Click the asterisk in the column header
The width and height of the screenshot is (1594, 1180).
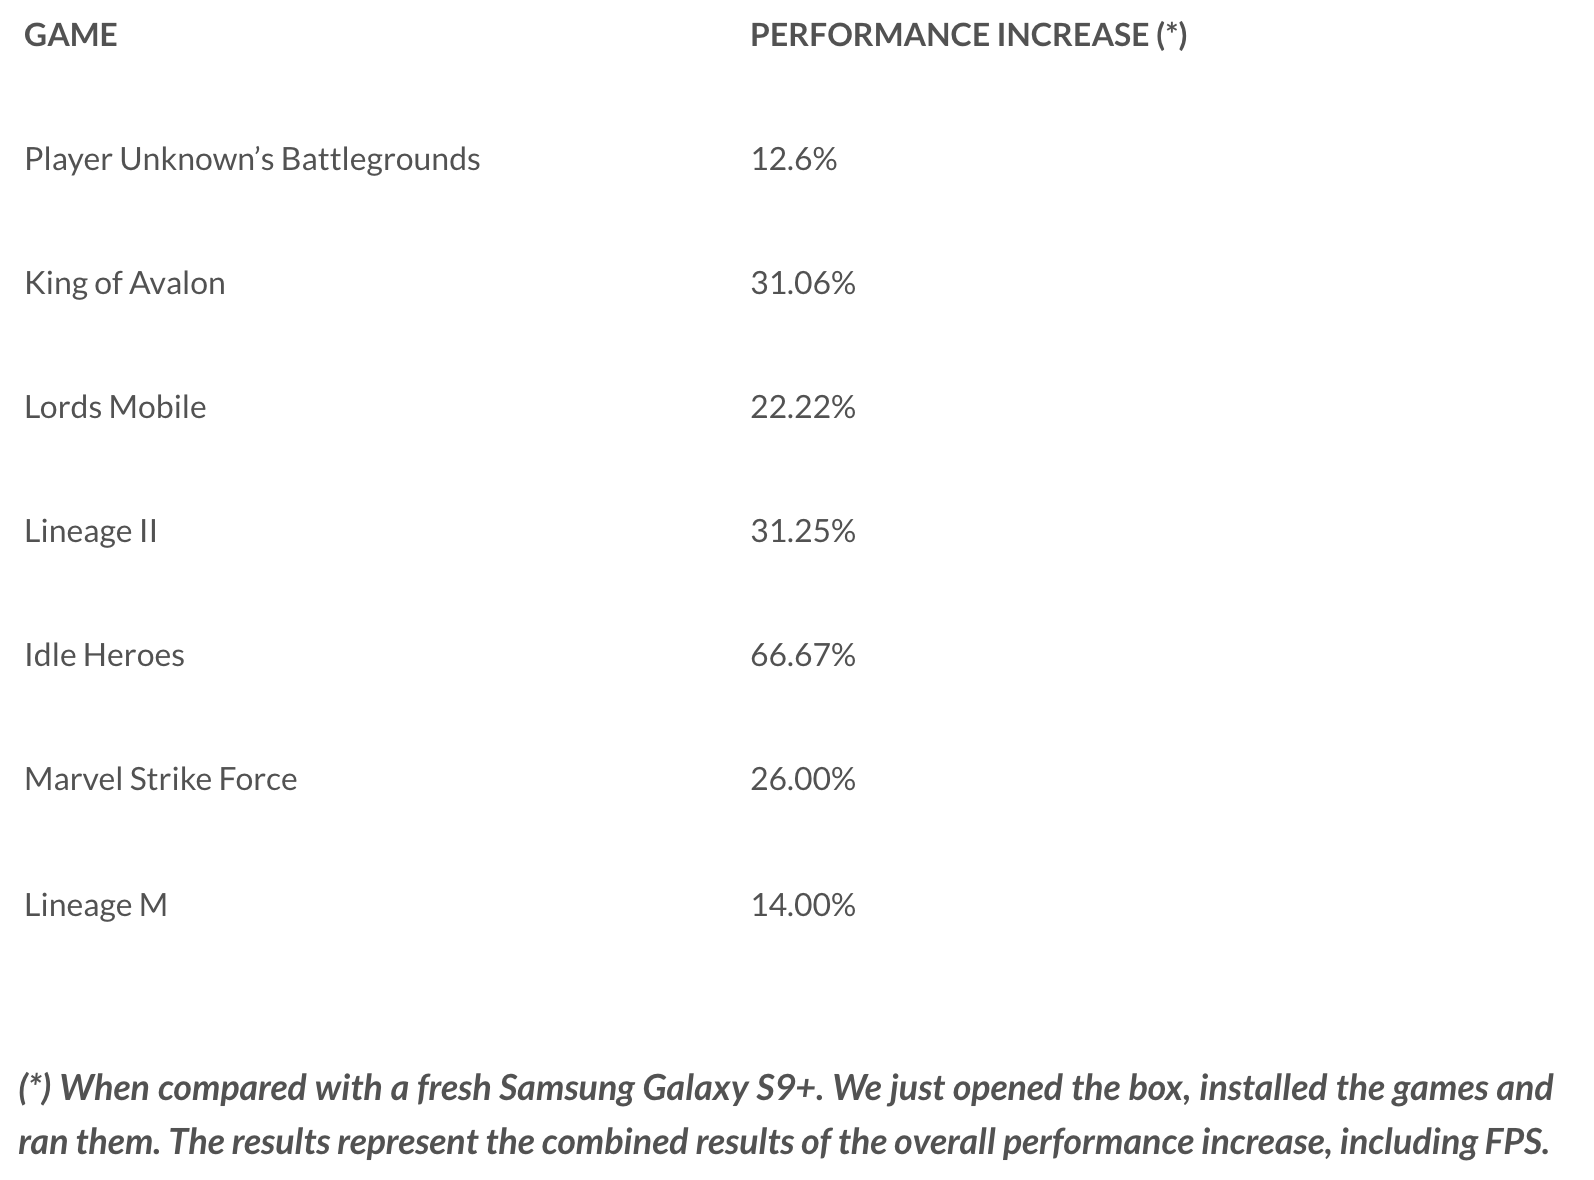point(1170,33)
